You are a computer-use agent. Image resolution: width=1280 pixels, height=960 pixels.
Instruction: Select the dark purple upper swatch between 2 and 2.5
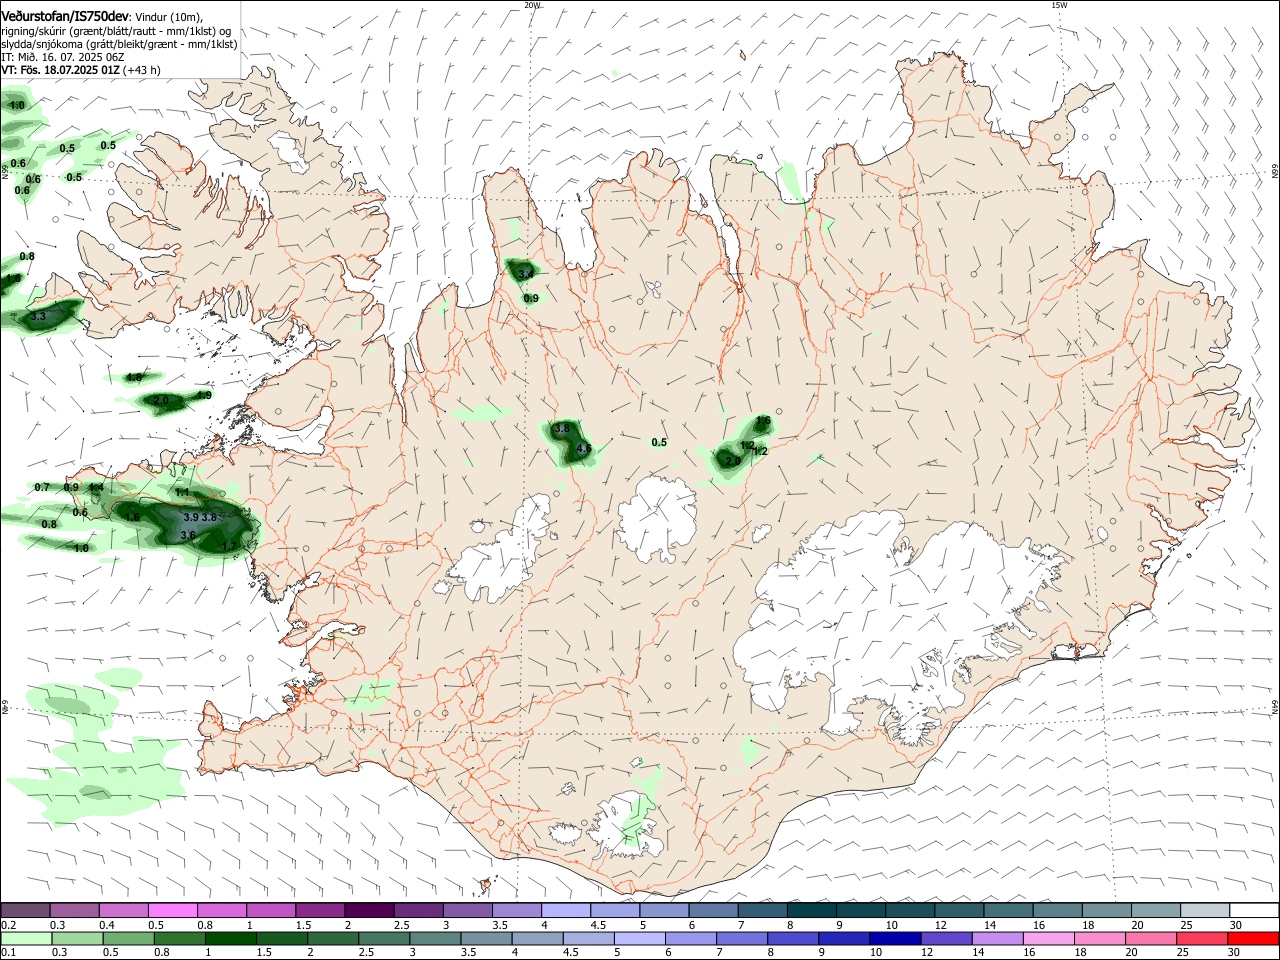click(369, 910)
